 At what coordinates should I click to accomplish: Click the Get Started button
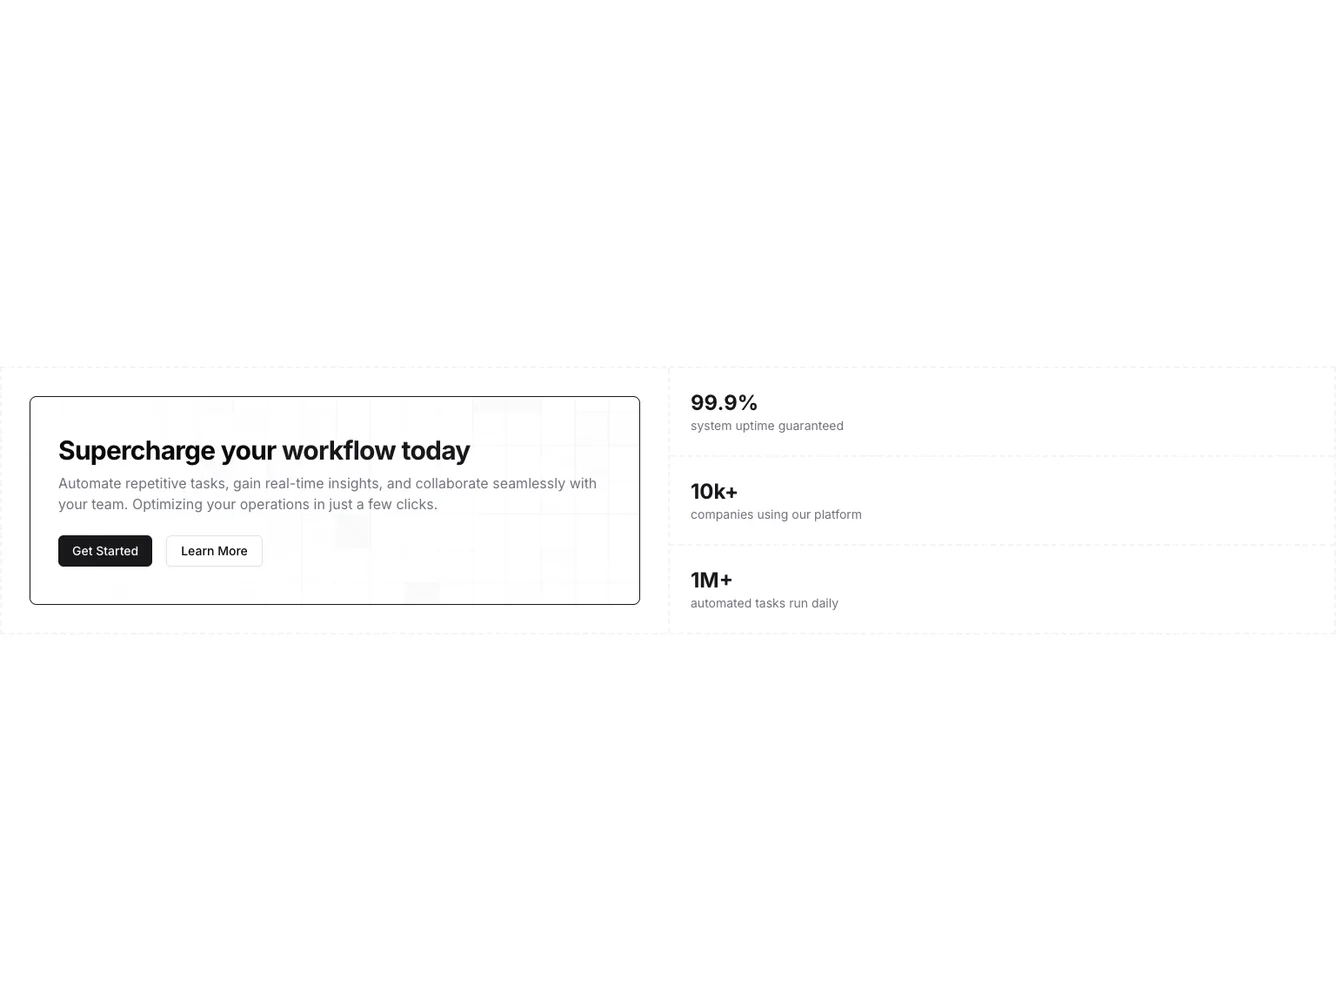105,551
